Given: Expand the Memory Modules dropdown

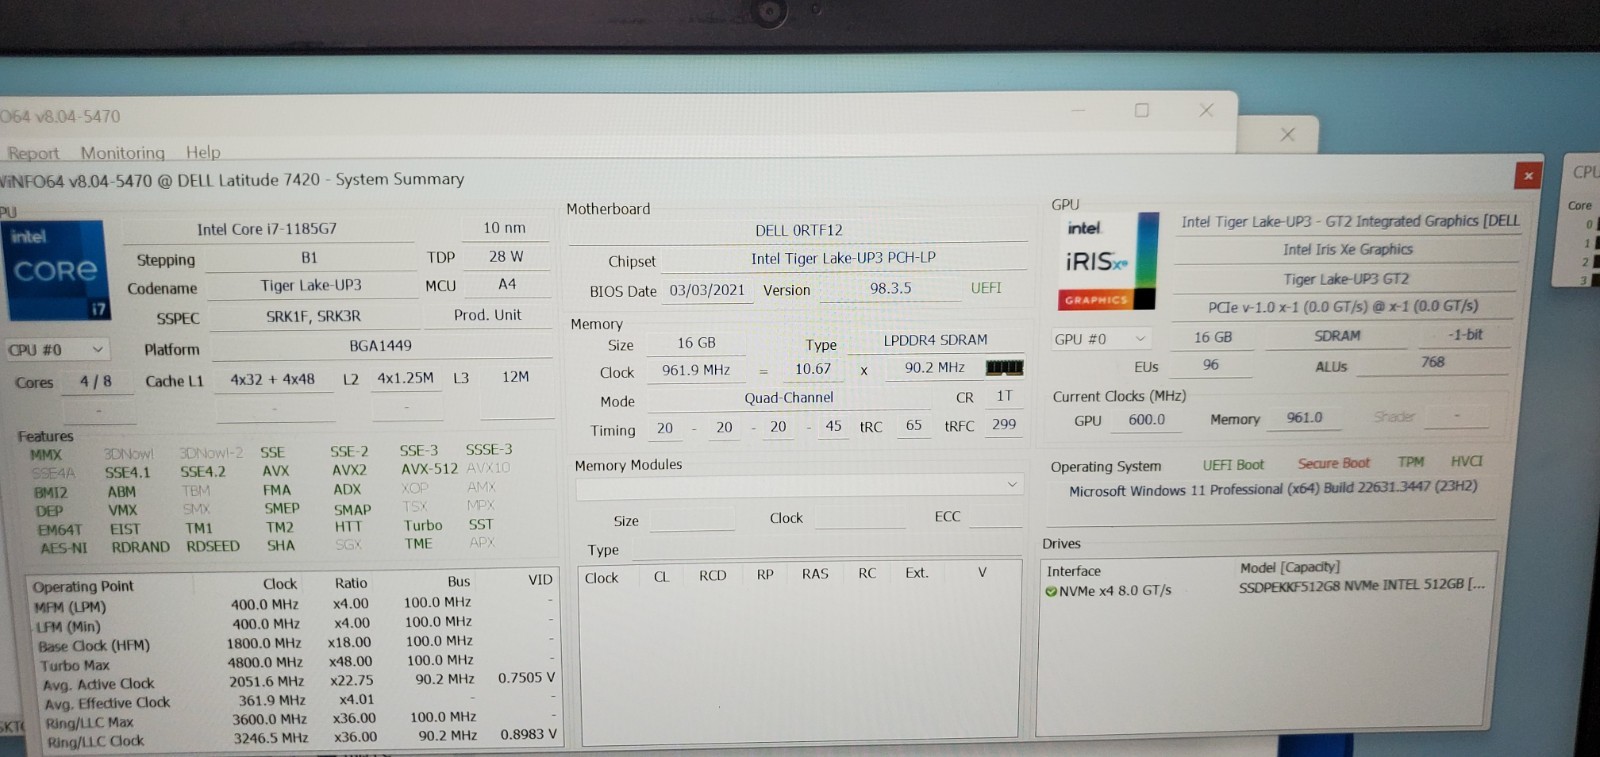Looking at the screenshot, I should (798, 485).
